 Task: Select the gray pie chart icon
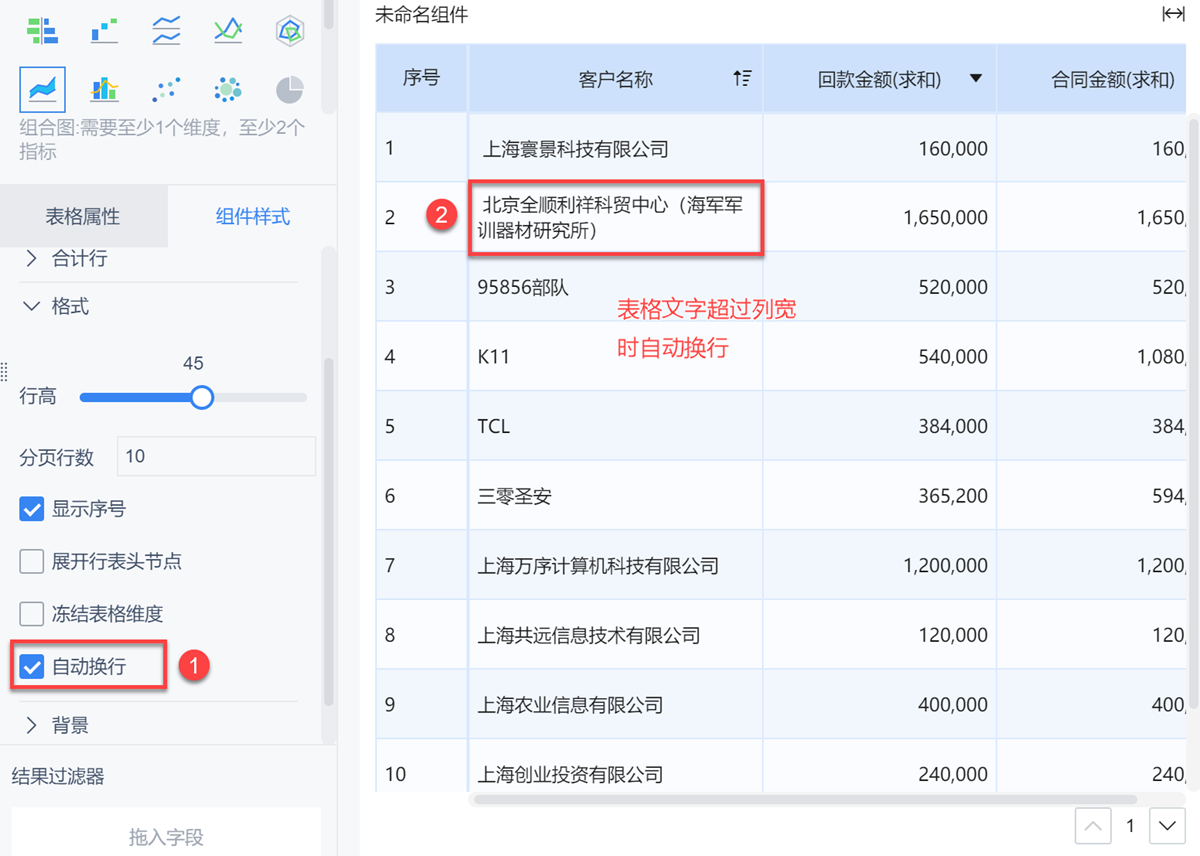coord(290,90)
